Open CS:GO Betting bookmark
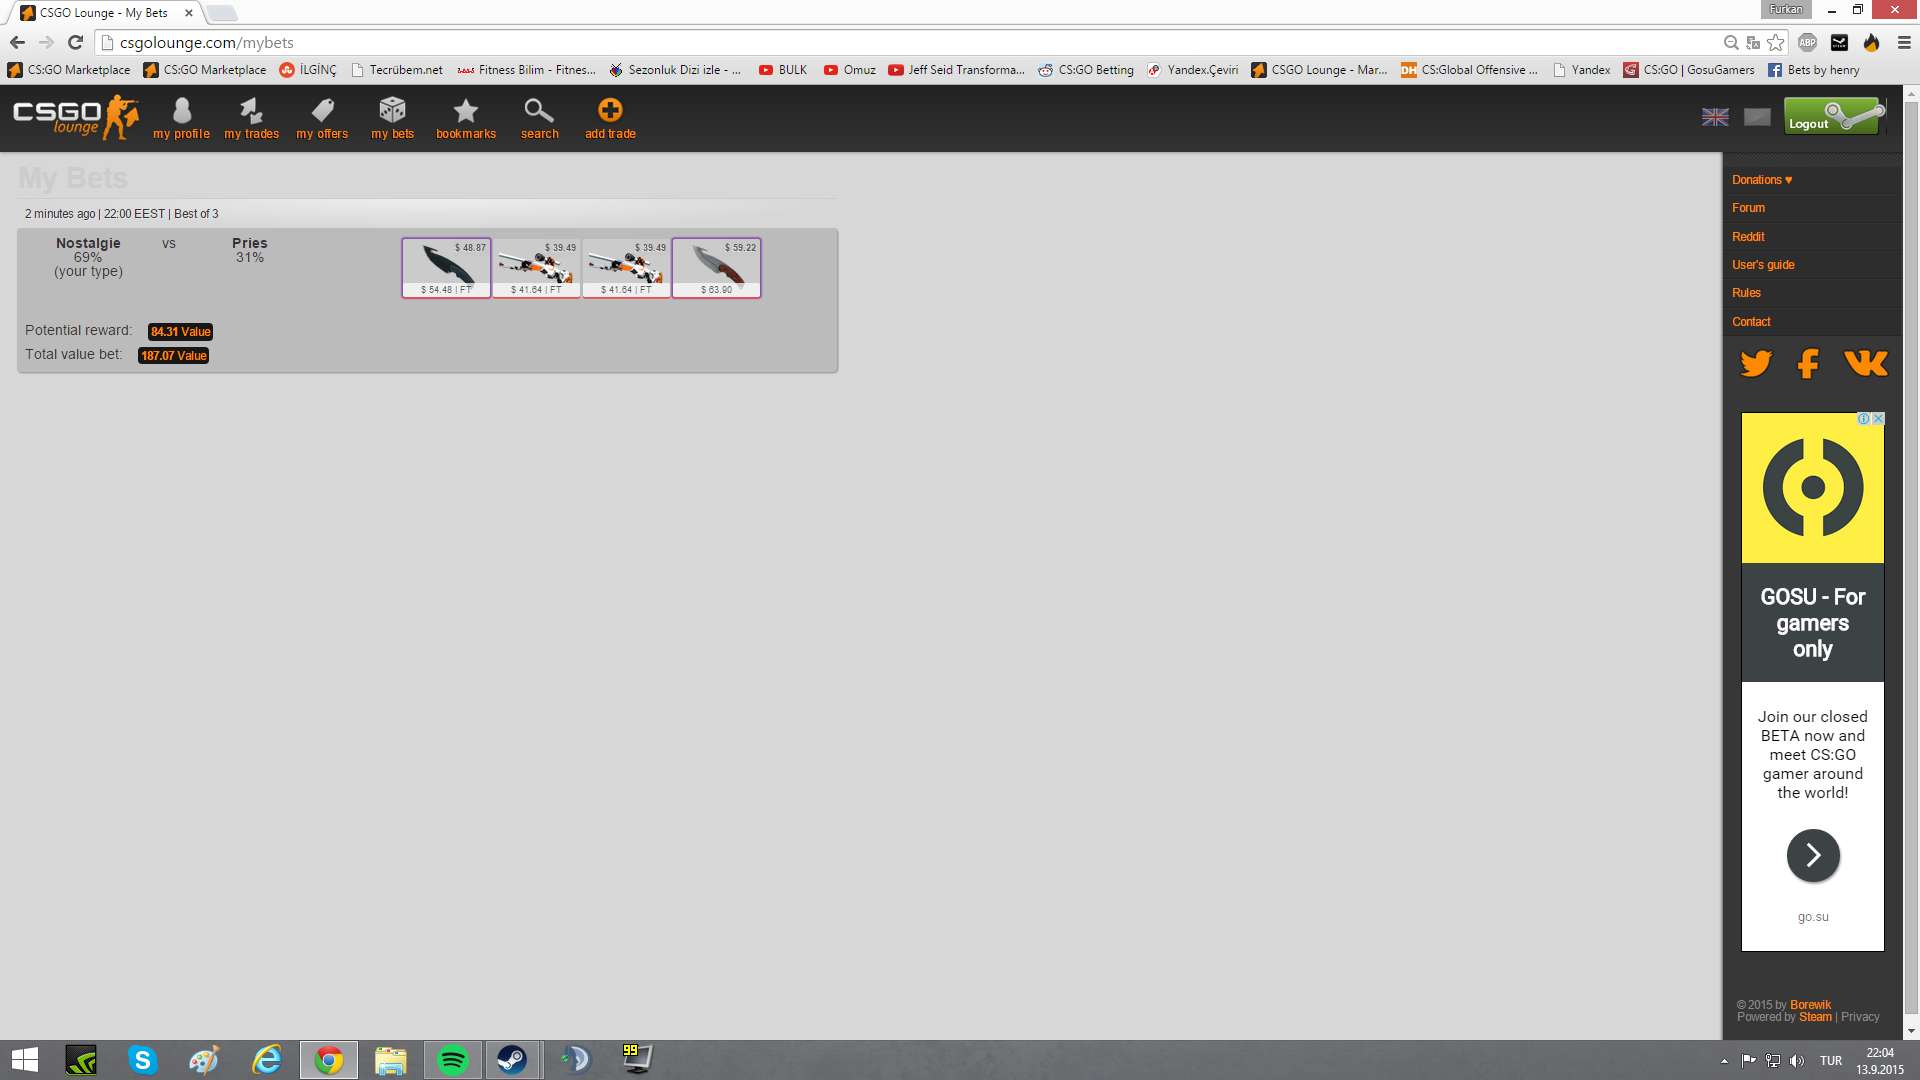The width and height of the screenshot is (1920, 1080). [1086, 70]
